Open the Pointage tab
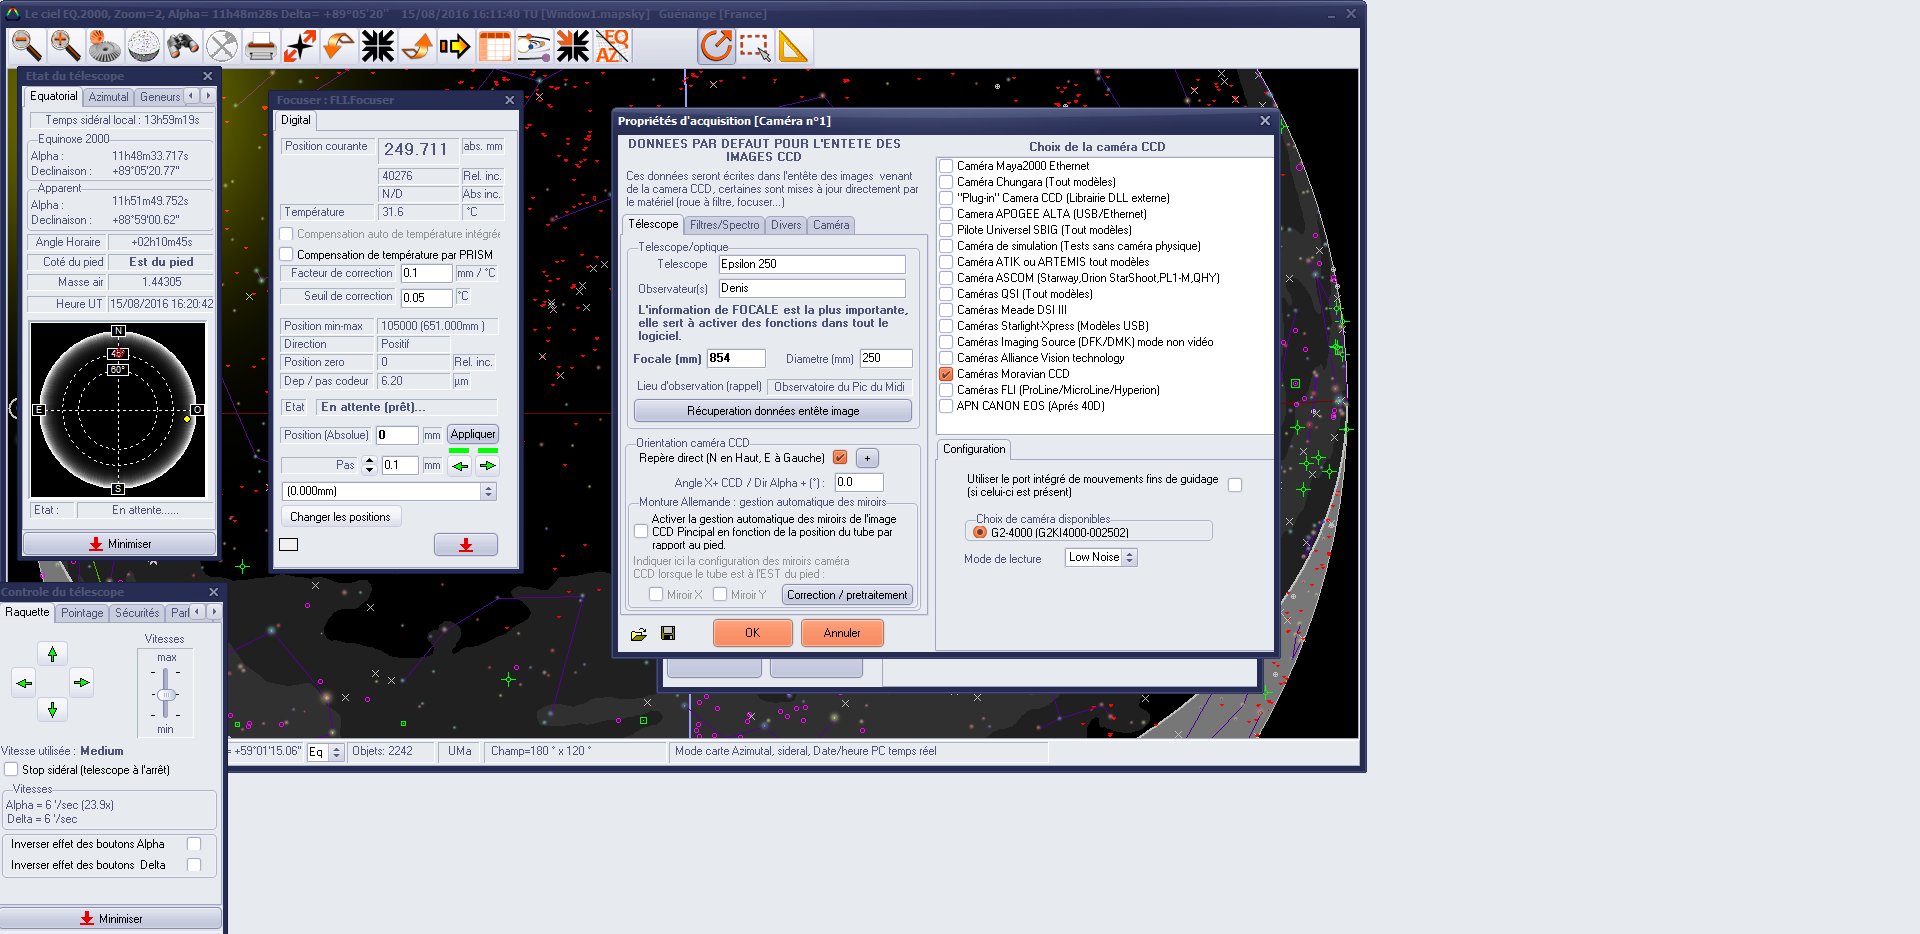The image size is (1920, 934). [82, 613]
